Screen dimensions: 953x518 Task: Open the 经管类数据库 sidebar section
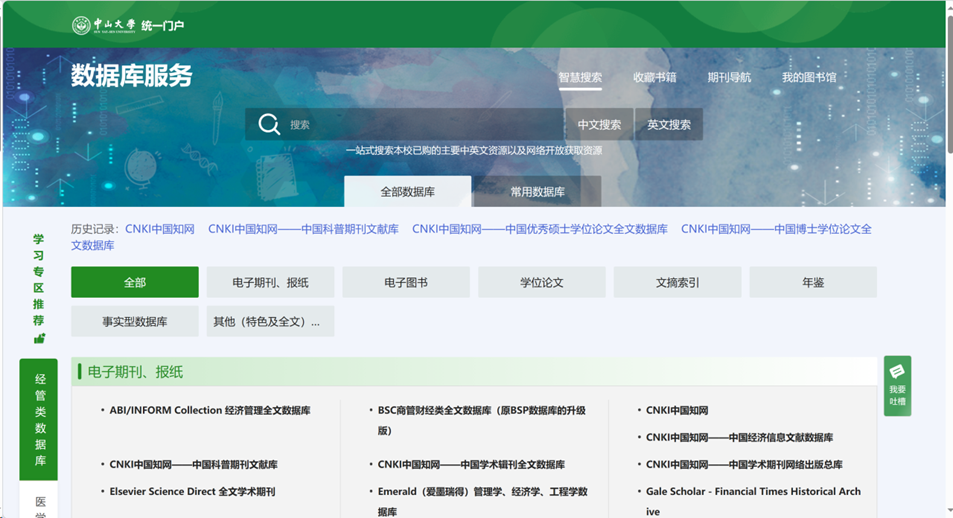pyautogui.click(x=40, y=420)
